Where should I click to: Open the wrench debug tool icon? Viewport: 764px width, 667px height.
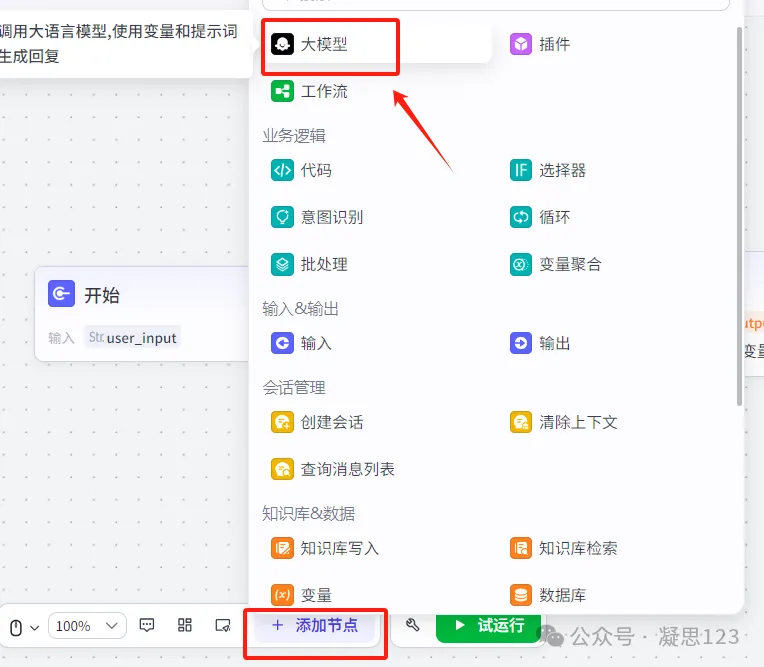412,626
